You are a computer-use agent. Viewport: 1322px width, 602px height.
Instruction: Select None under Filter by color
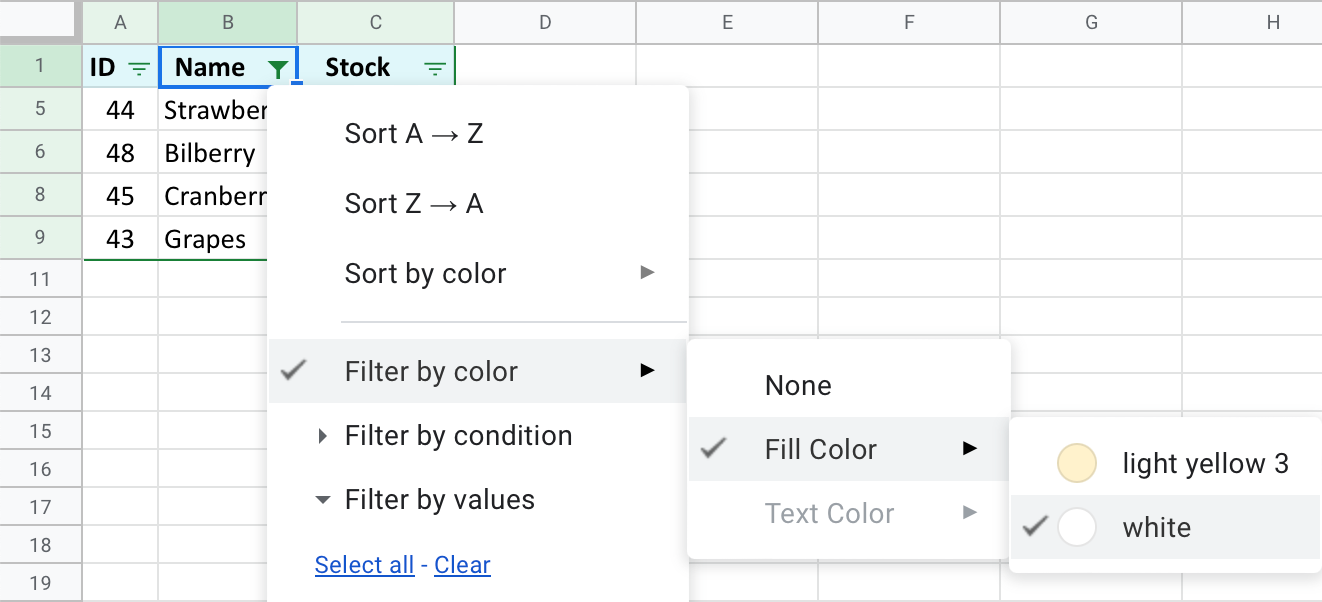pos(797,385)
